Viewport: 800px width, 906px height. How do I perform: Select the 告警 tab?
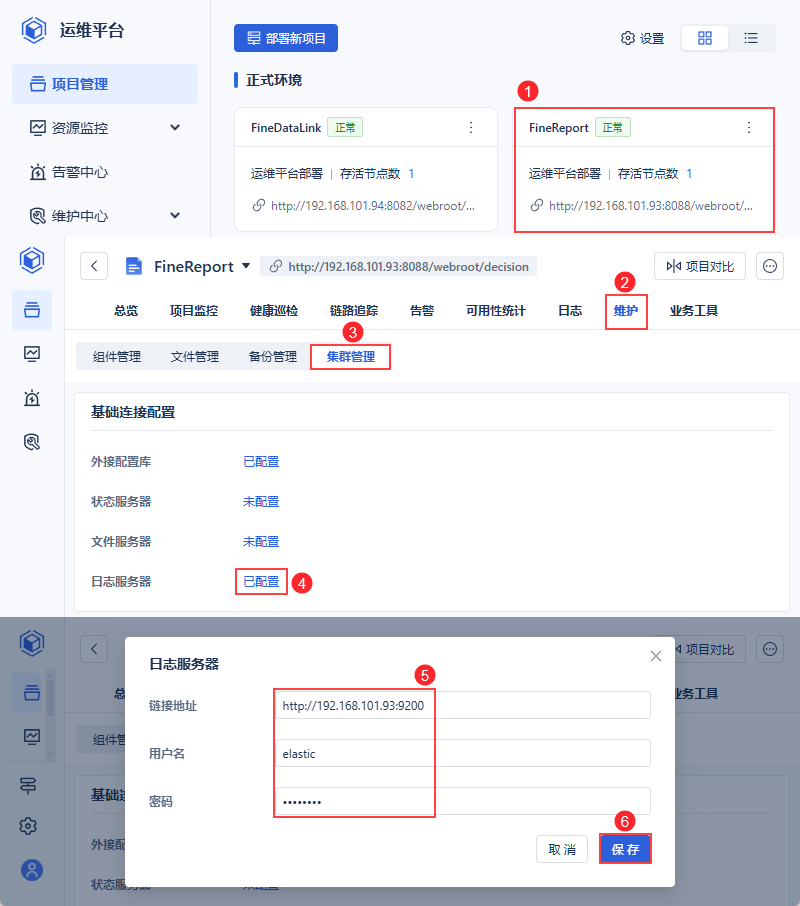coord(422,311)
